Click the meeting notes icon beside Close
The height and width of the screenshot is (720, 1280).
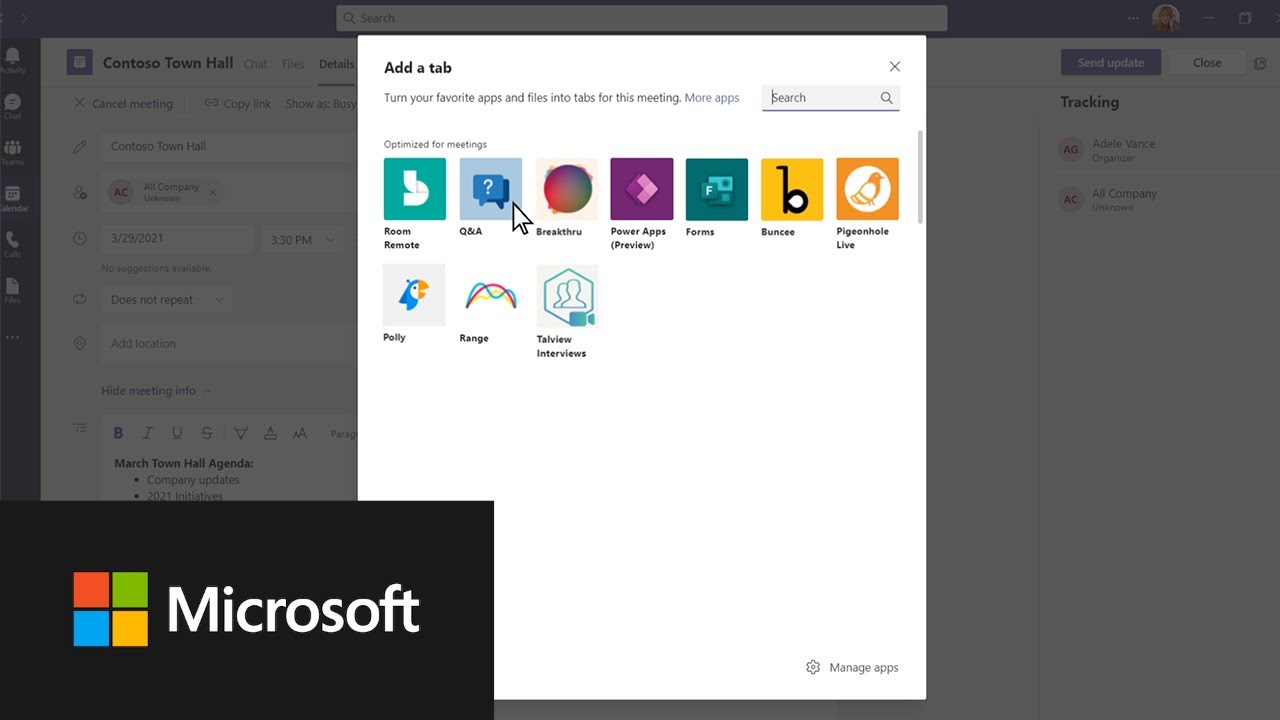pos(1260,63)
